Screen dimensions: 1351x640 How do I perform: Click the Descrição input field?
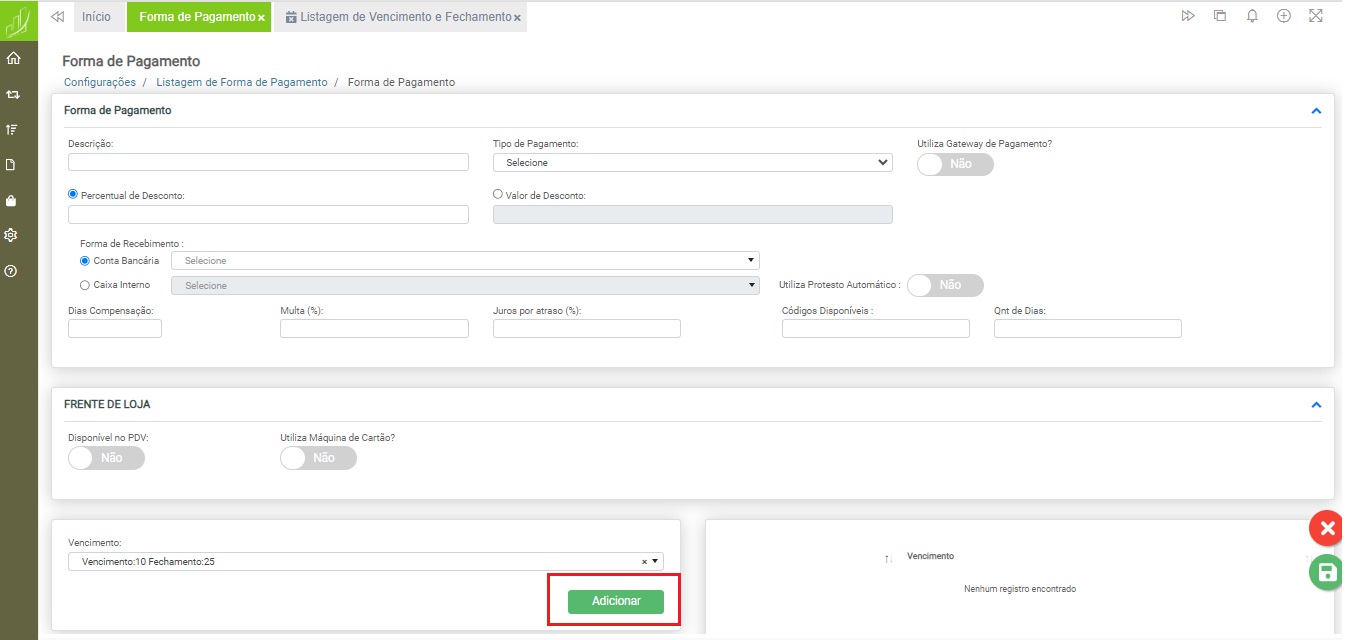click(268, 162)
